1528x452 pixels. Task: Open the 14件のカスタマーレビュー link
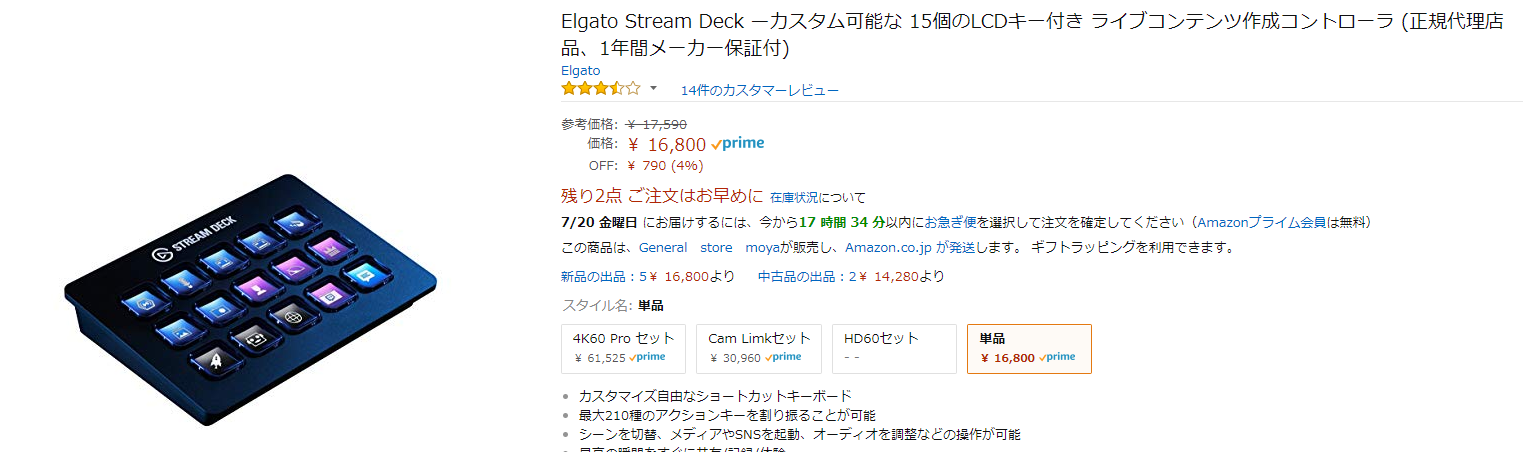(759, 91)
